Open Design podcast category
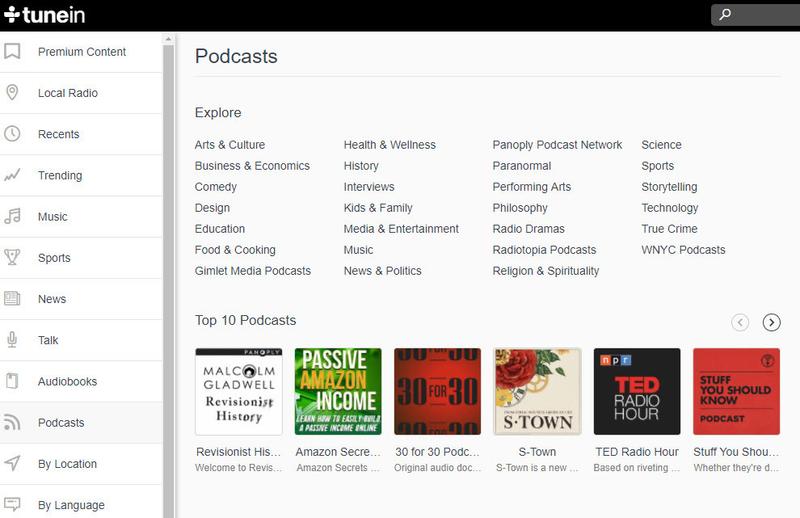800x518 pixels. [212, 208]
